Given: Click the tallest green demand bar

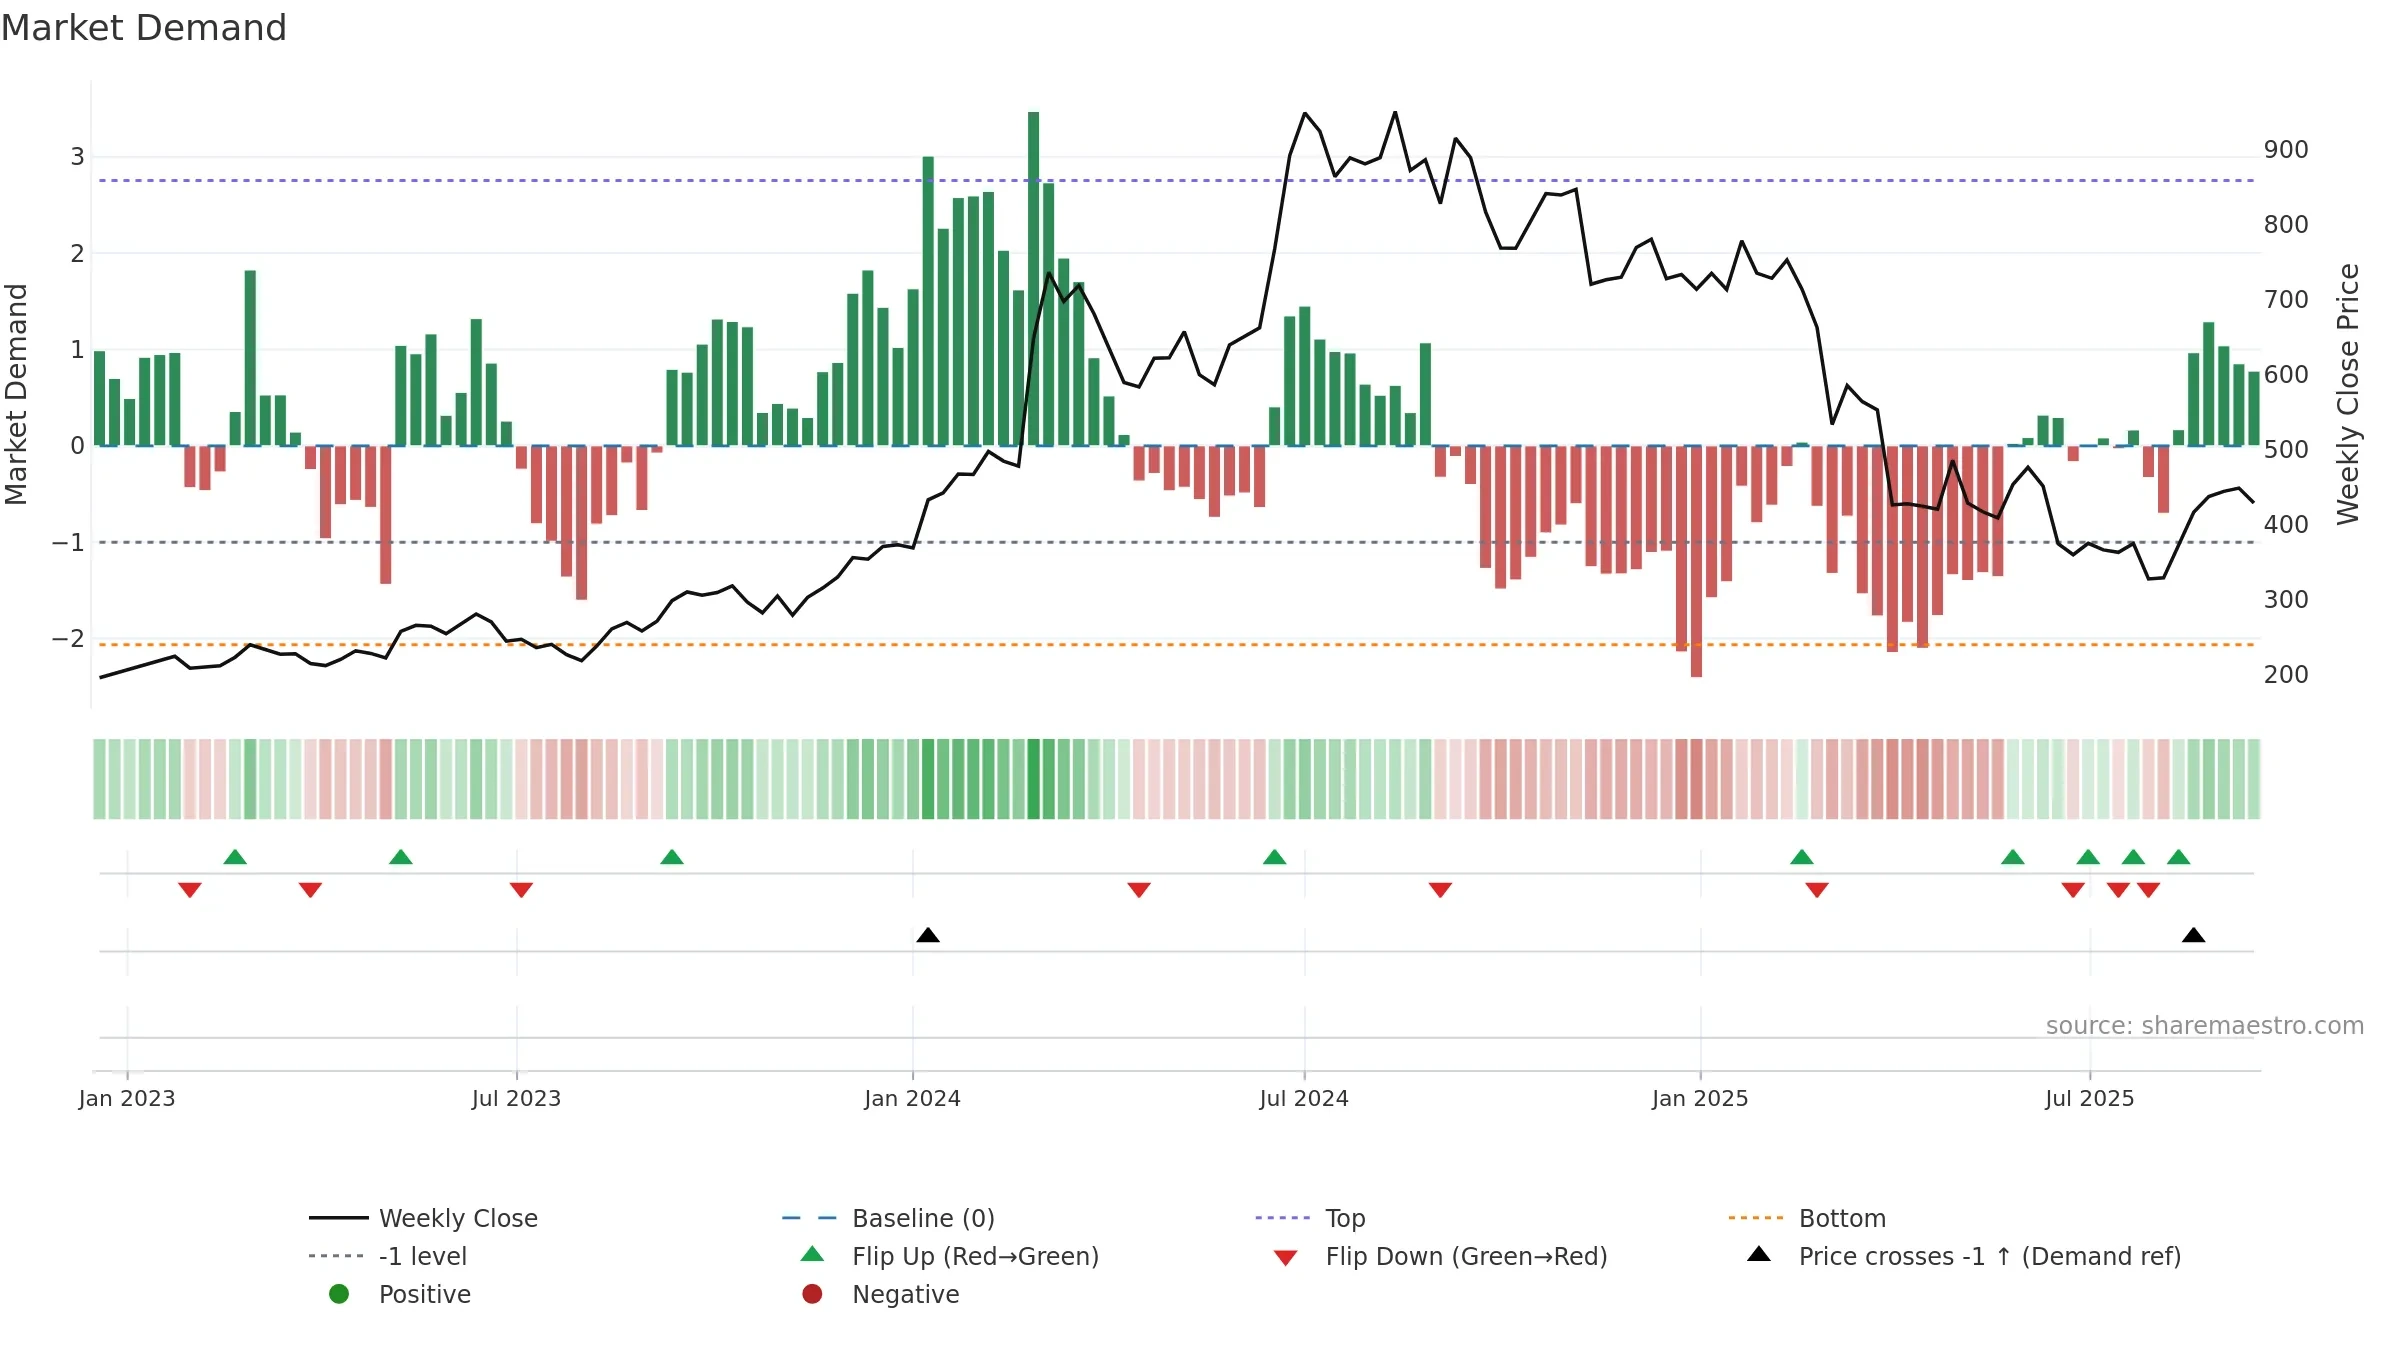Looking at the screenshot, I should [x=1034, y=279].
